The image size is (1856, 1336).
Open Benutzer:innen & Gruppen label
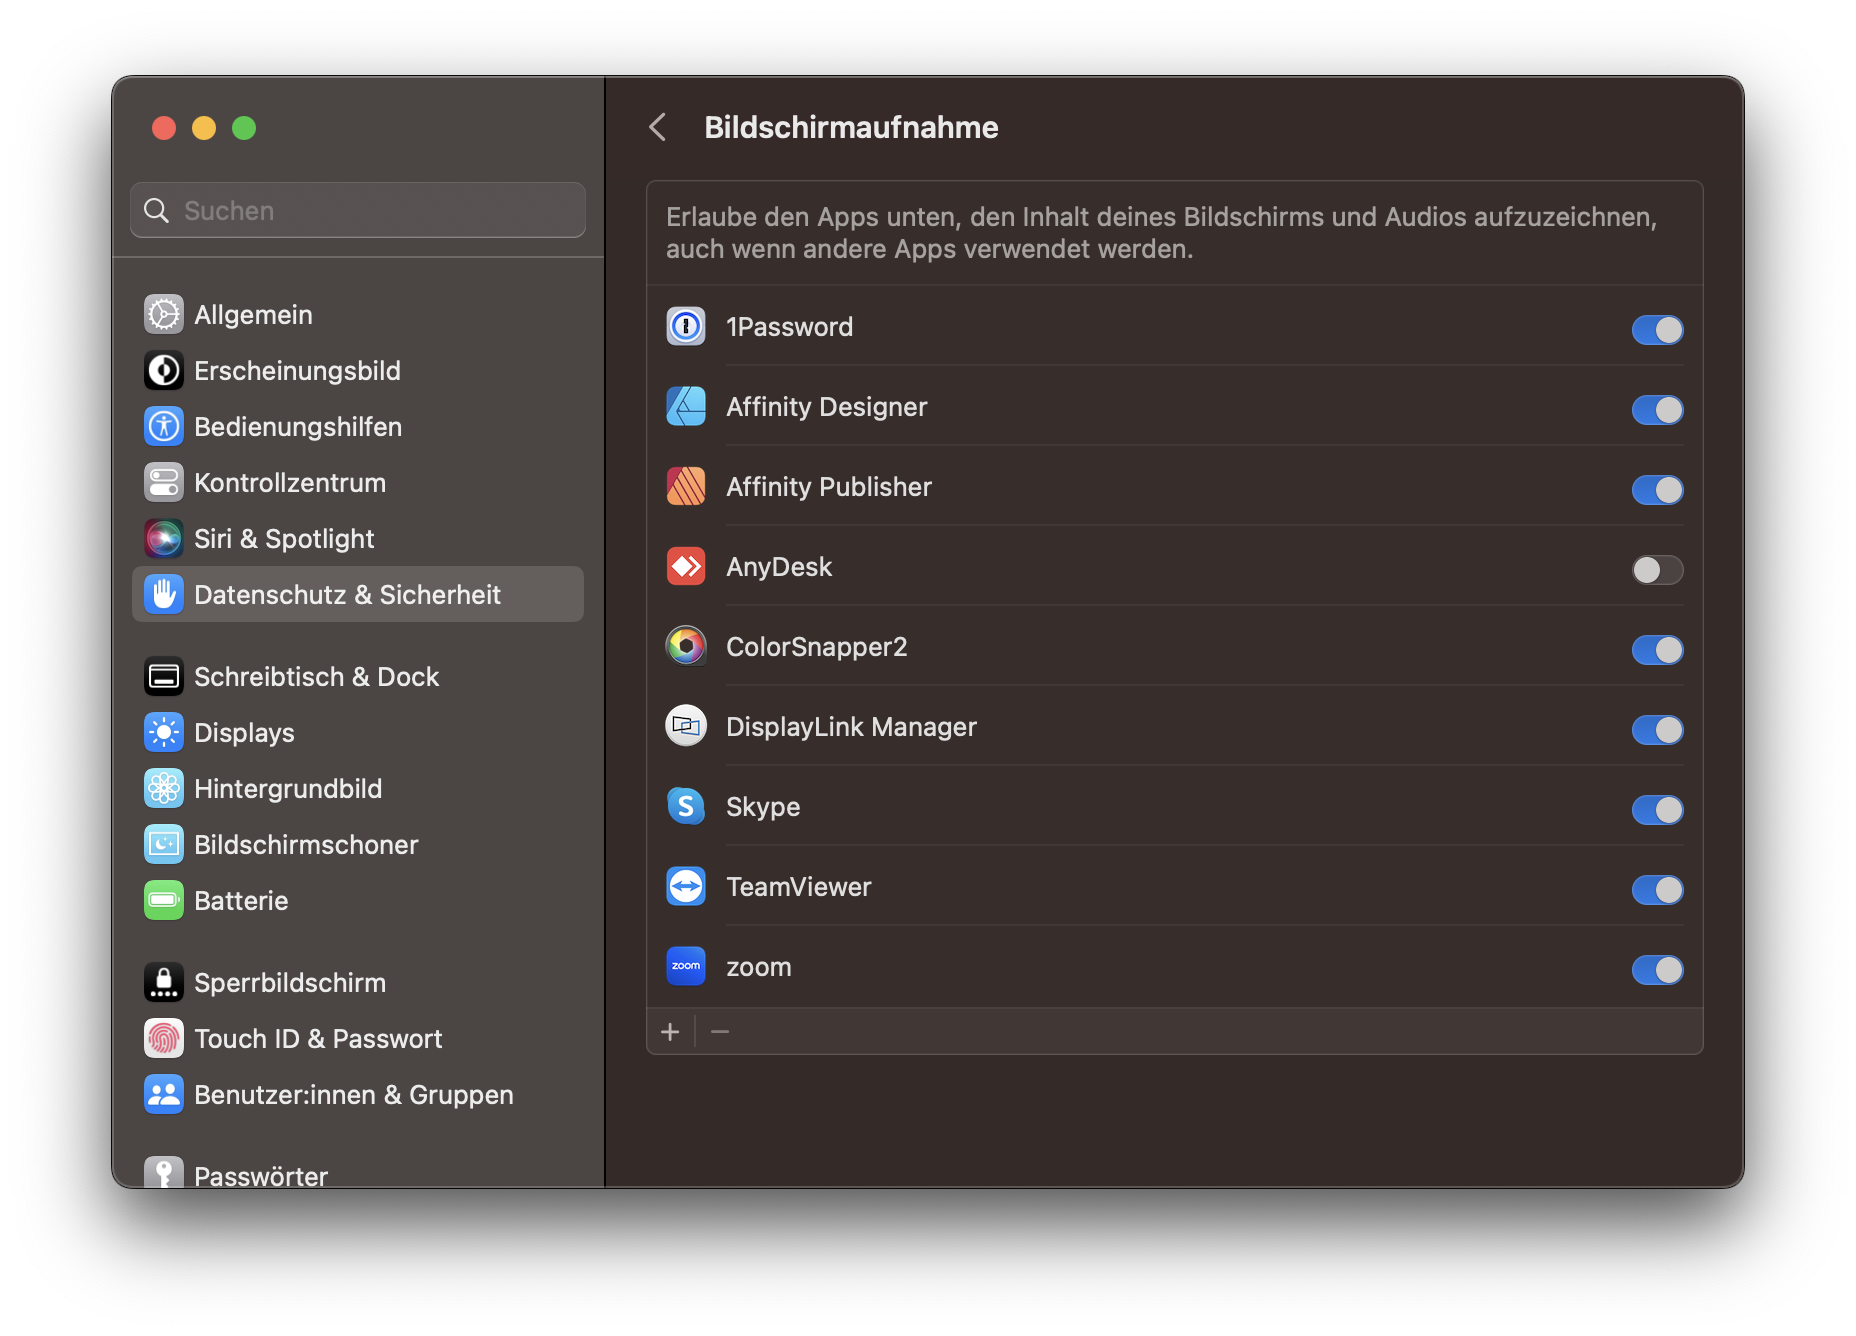pyautogui.click(x=354, y=1094)
